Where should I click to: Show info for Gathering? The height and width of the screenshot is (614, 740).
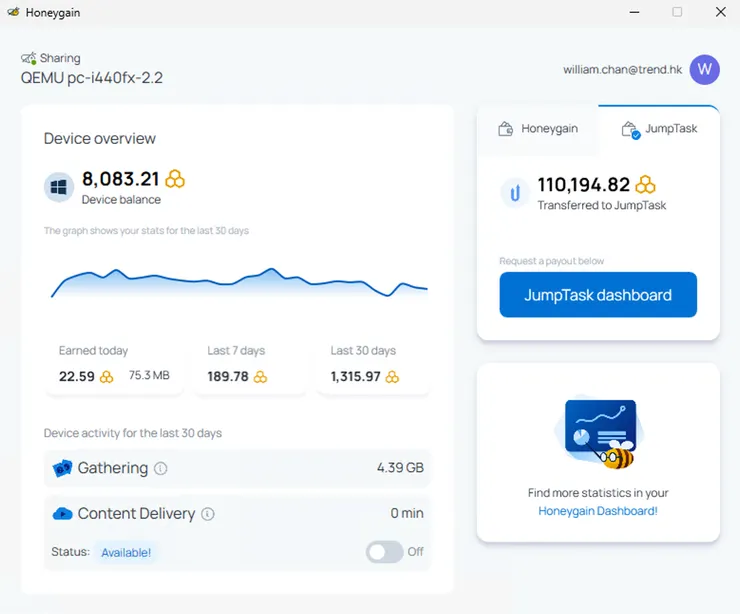tap(160, 468)
